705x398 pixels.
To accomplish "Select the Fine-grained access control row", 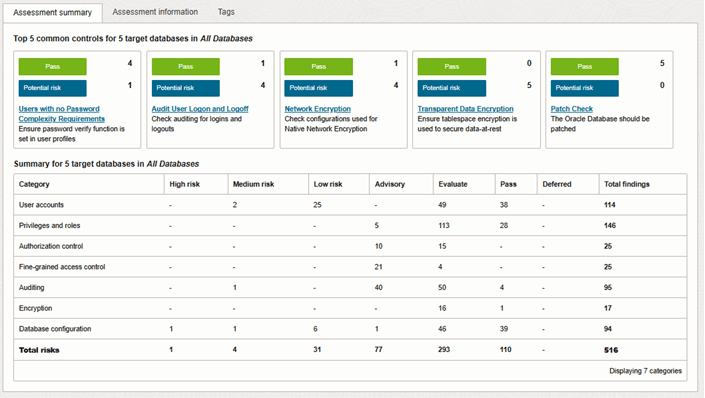I will [350, 267].
